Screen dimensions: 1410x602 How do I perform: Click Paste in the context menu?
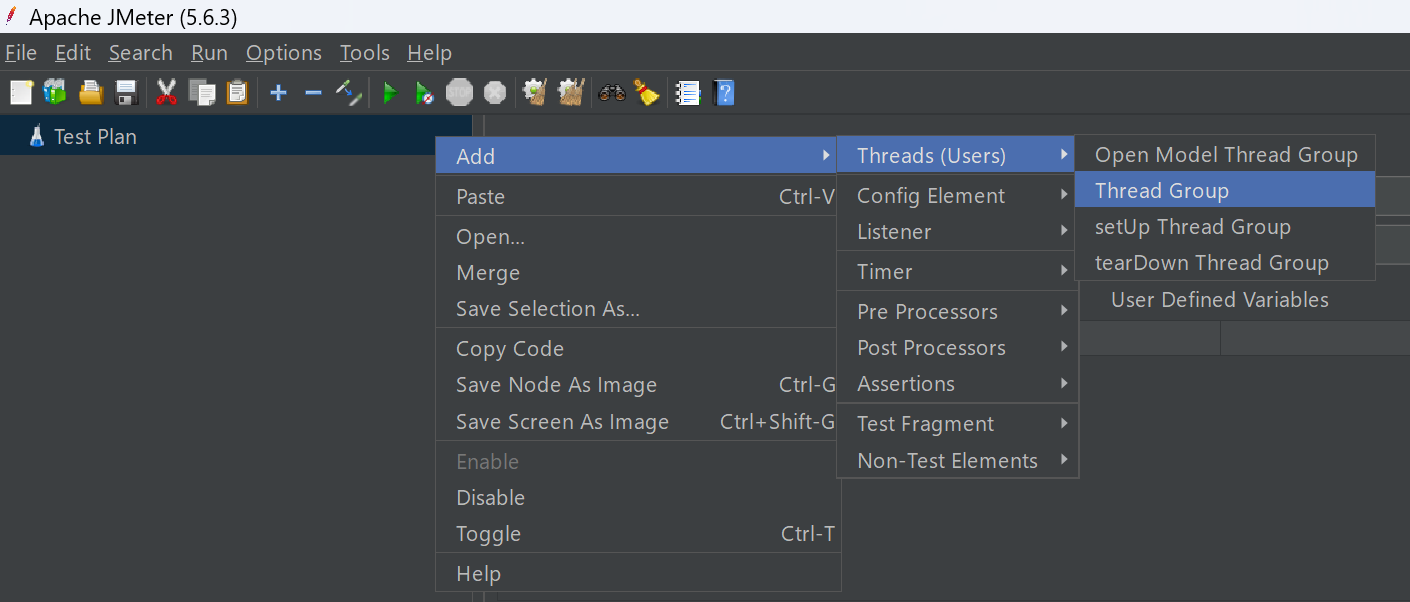[638, 197]
